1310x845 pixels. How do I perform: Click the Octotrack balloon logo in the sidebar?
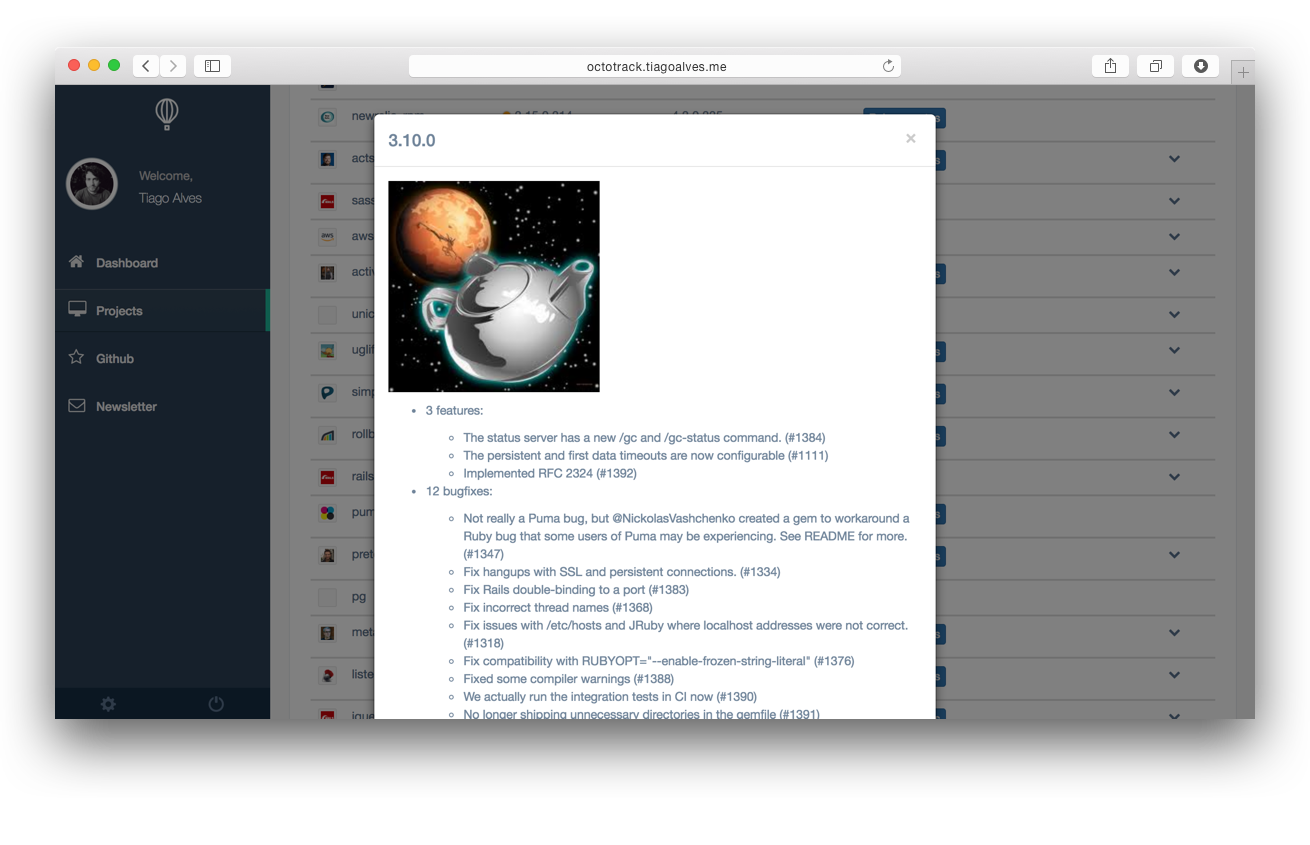pos(167,114)
